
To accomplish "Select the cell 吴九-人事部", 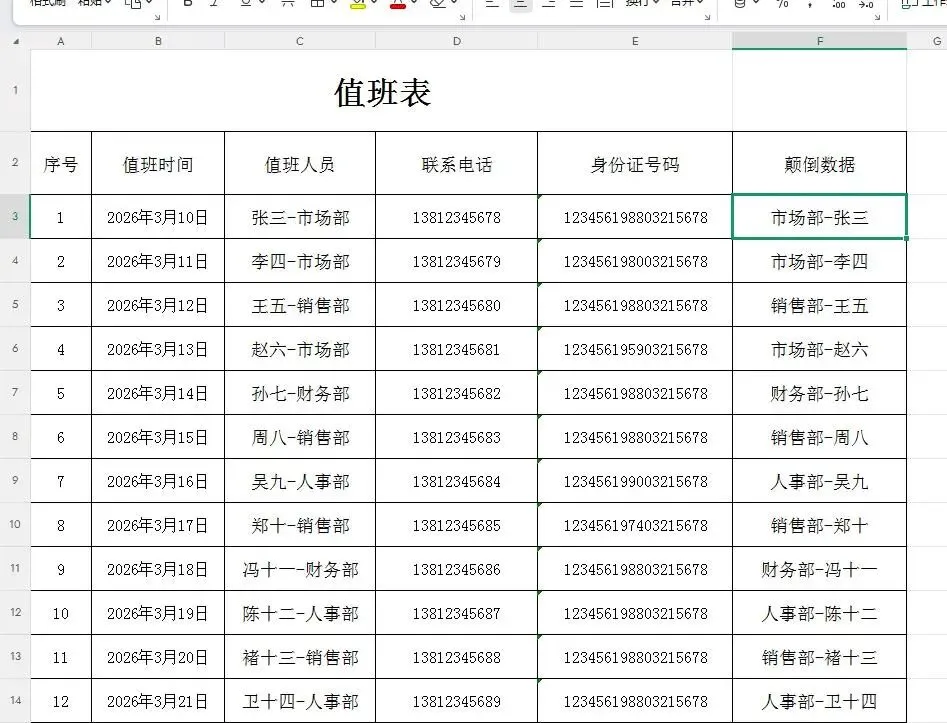I will [x=300, y=481].
